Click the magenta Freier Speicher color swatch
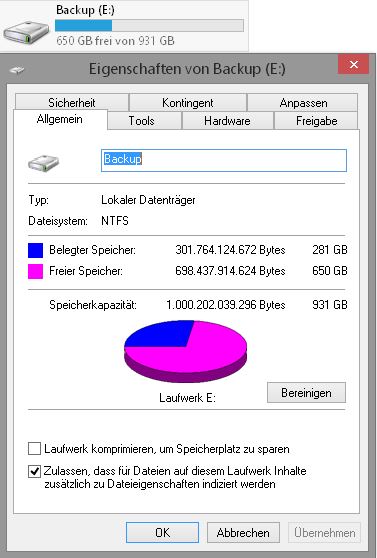 pos(35,271)
